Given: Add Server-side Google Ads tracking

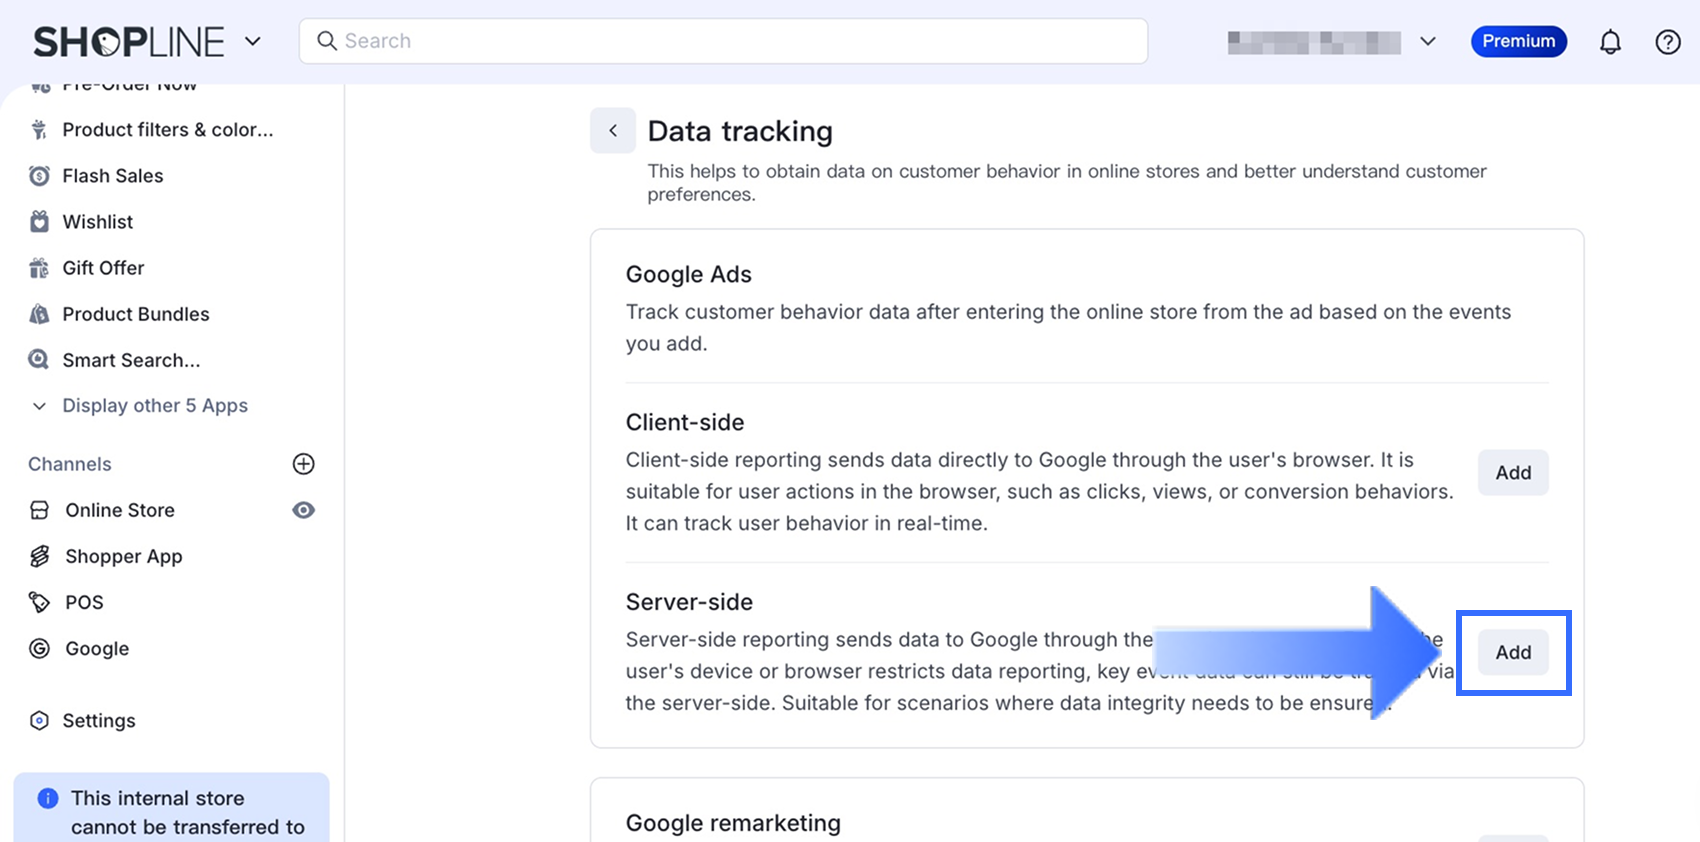Looking at the screenshot, I should click(1513, 653).
